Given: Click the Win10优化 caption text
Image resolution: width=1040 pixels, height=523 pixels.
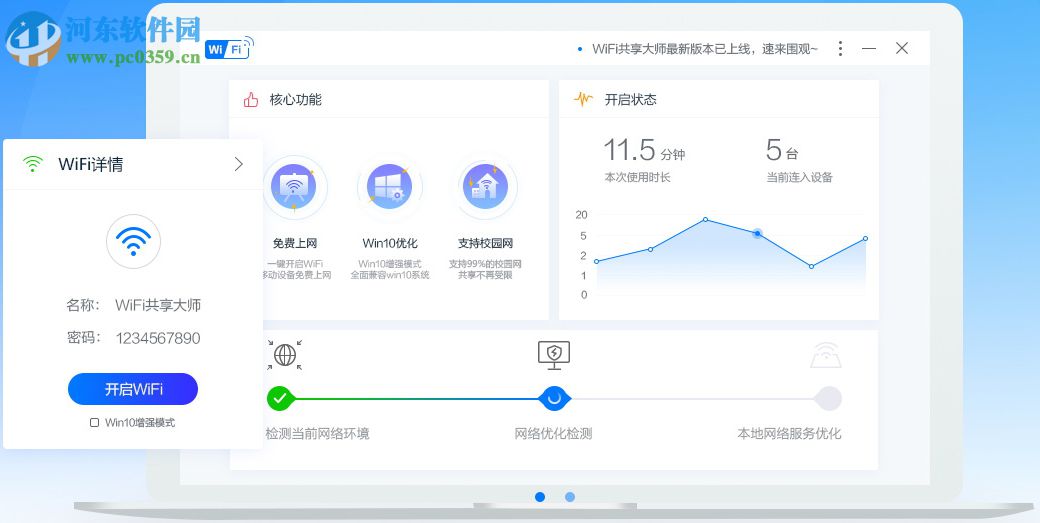Looking at the screenshot, I should click(390, 243).
